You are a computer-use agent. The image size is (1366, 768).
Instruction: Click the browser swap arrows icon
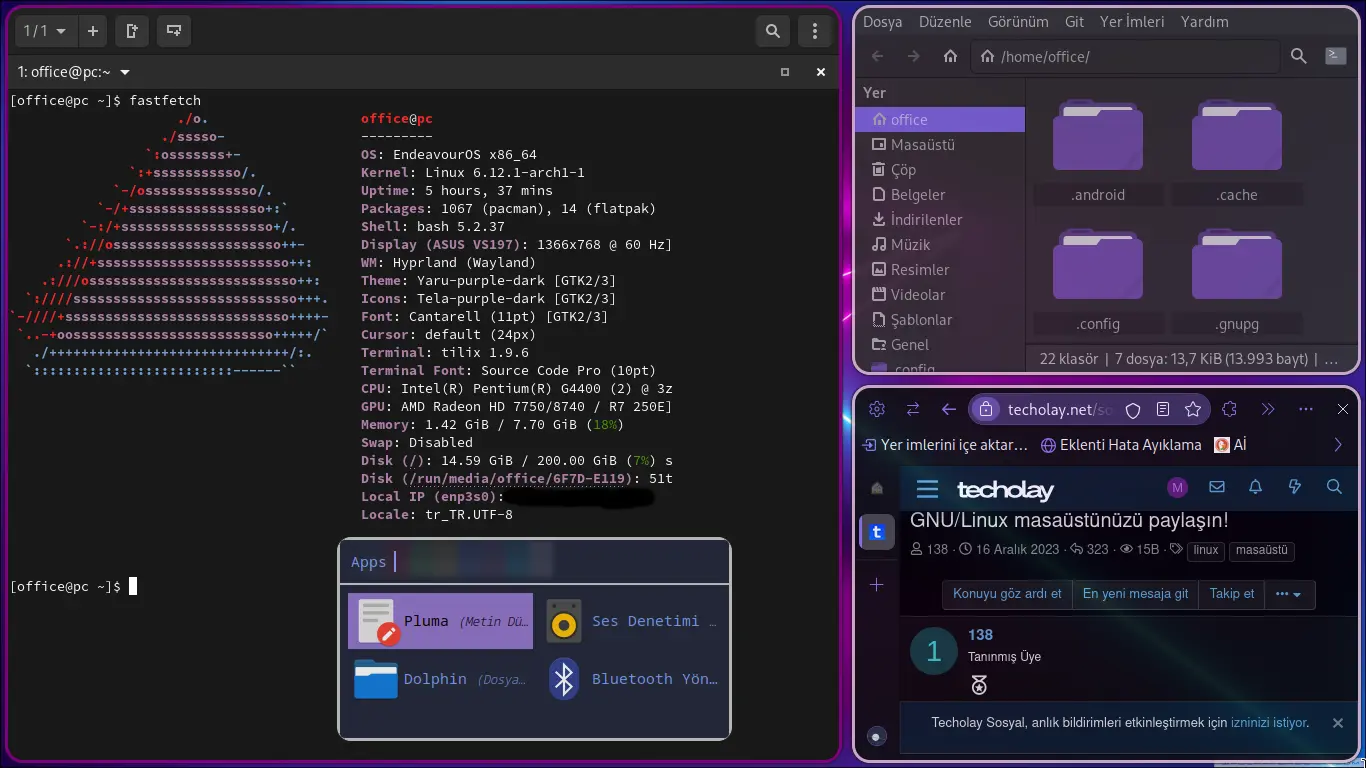pos(913,409)
